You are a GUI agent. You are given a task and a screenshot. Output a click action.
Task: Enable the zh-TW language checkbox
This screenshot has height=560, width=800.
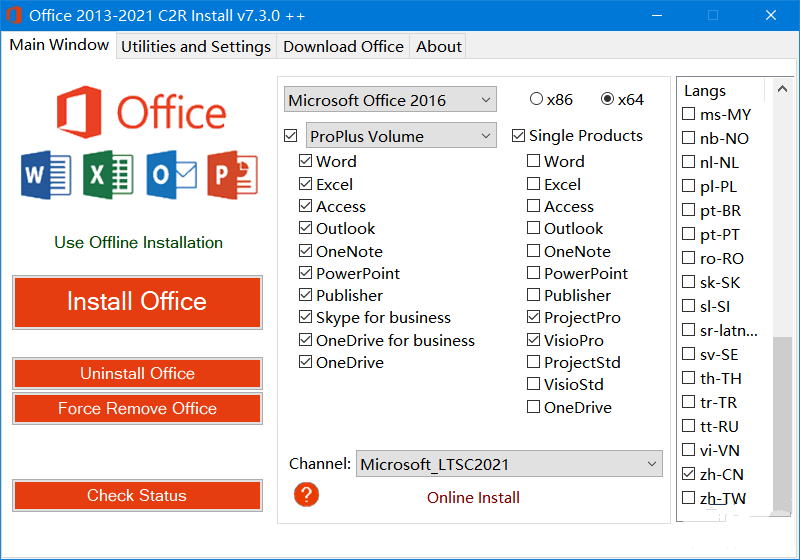[688, 497]
